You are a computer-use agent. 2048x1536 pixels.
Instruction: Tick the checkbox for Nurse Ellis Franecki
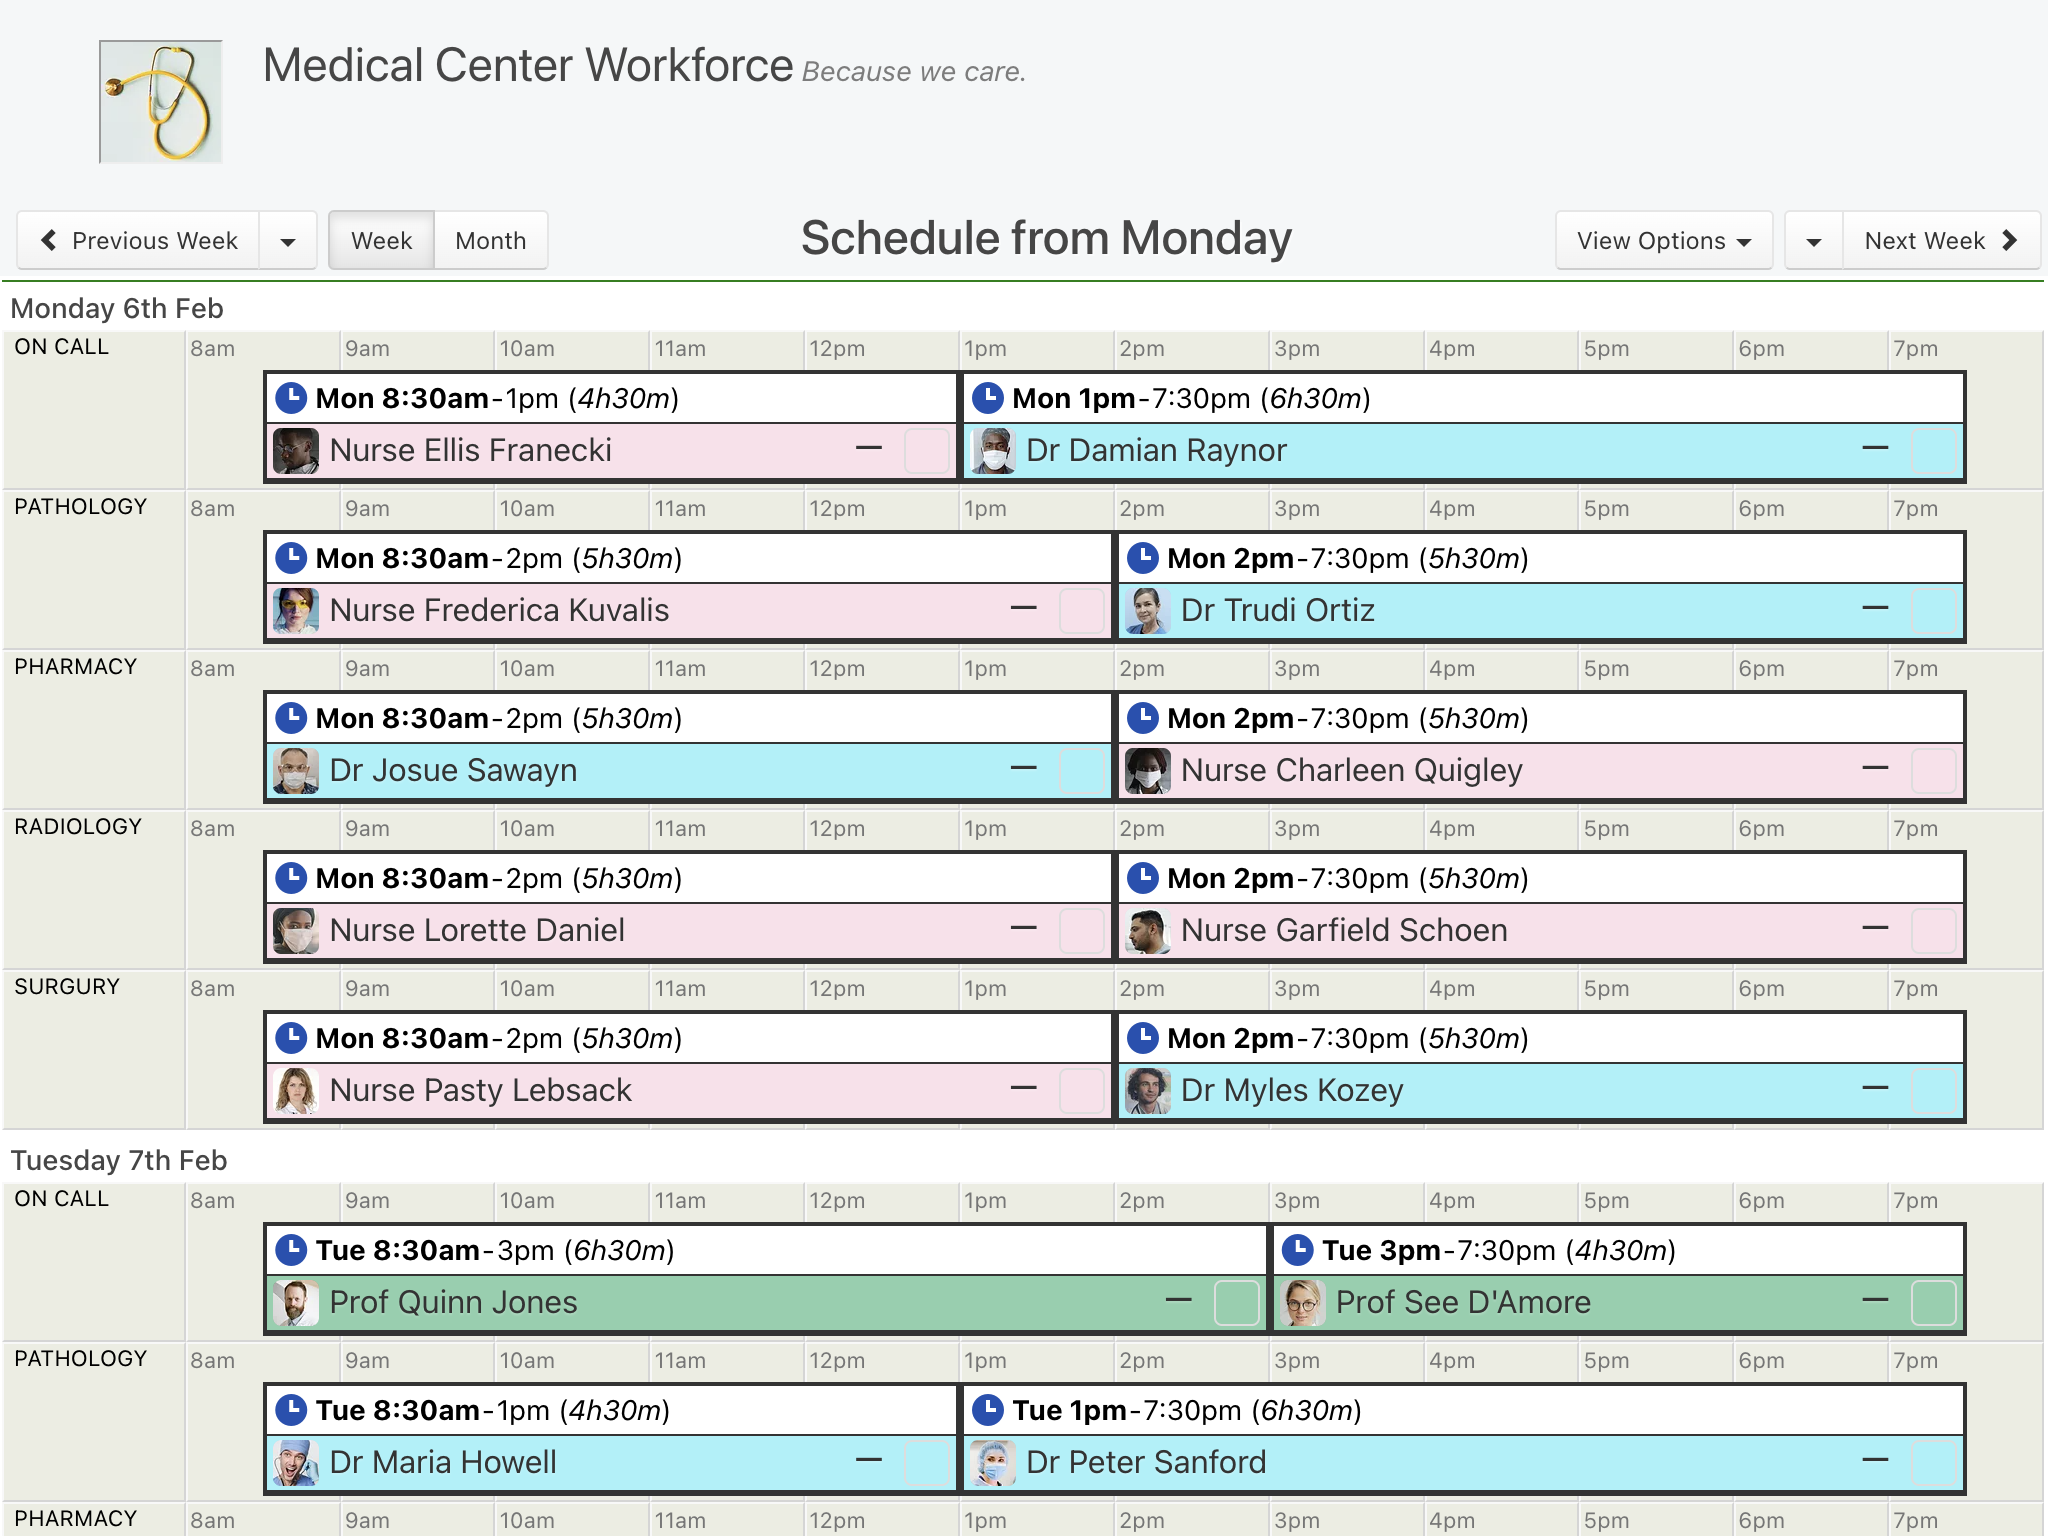pyautogui.click(x=926, y=451)
